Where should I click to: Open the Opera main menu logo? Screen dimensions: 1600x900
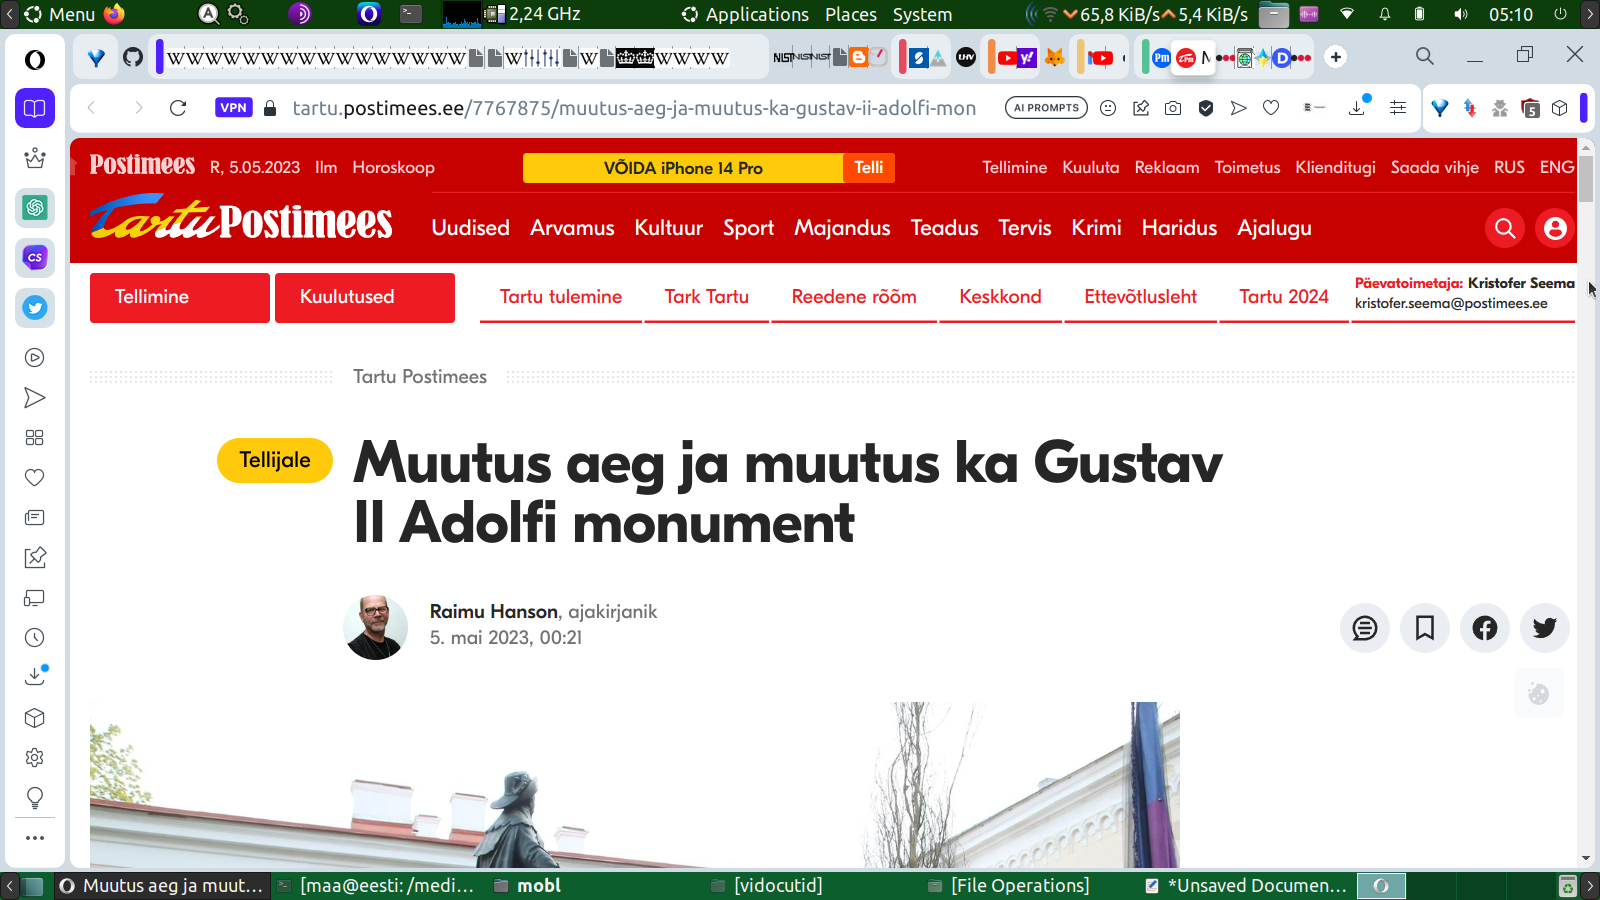click(35, 60)
